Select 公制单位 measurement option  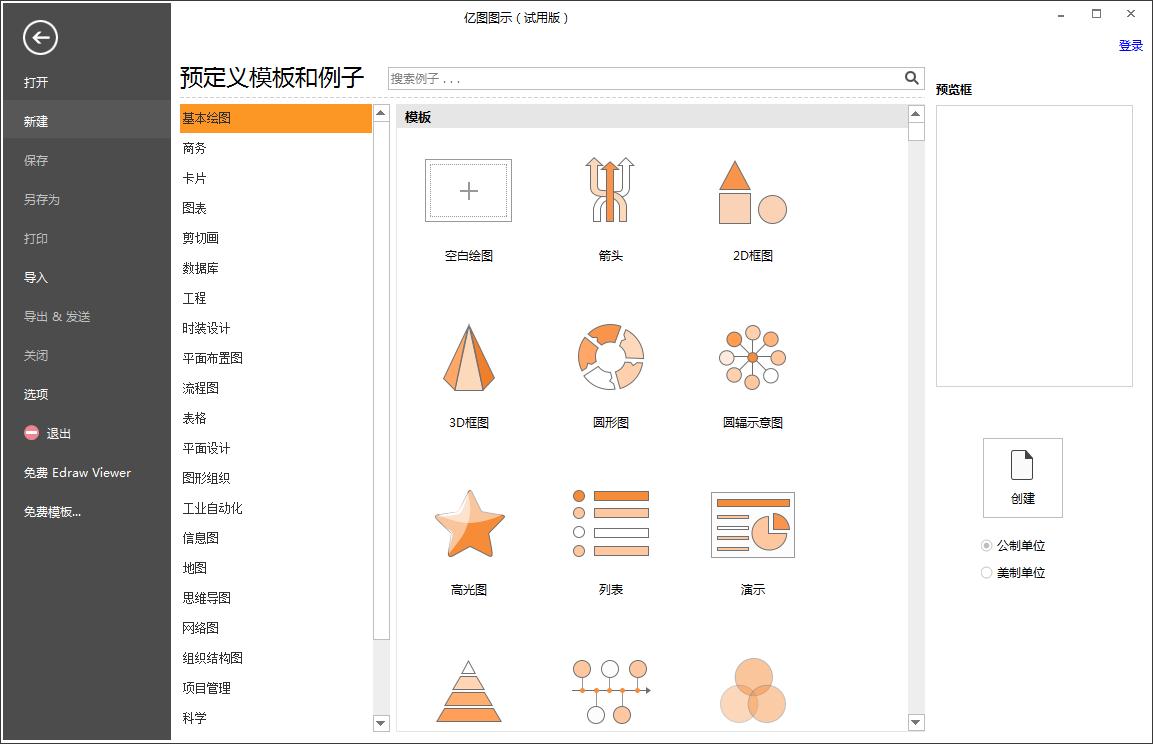[x=987, y=545]
